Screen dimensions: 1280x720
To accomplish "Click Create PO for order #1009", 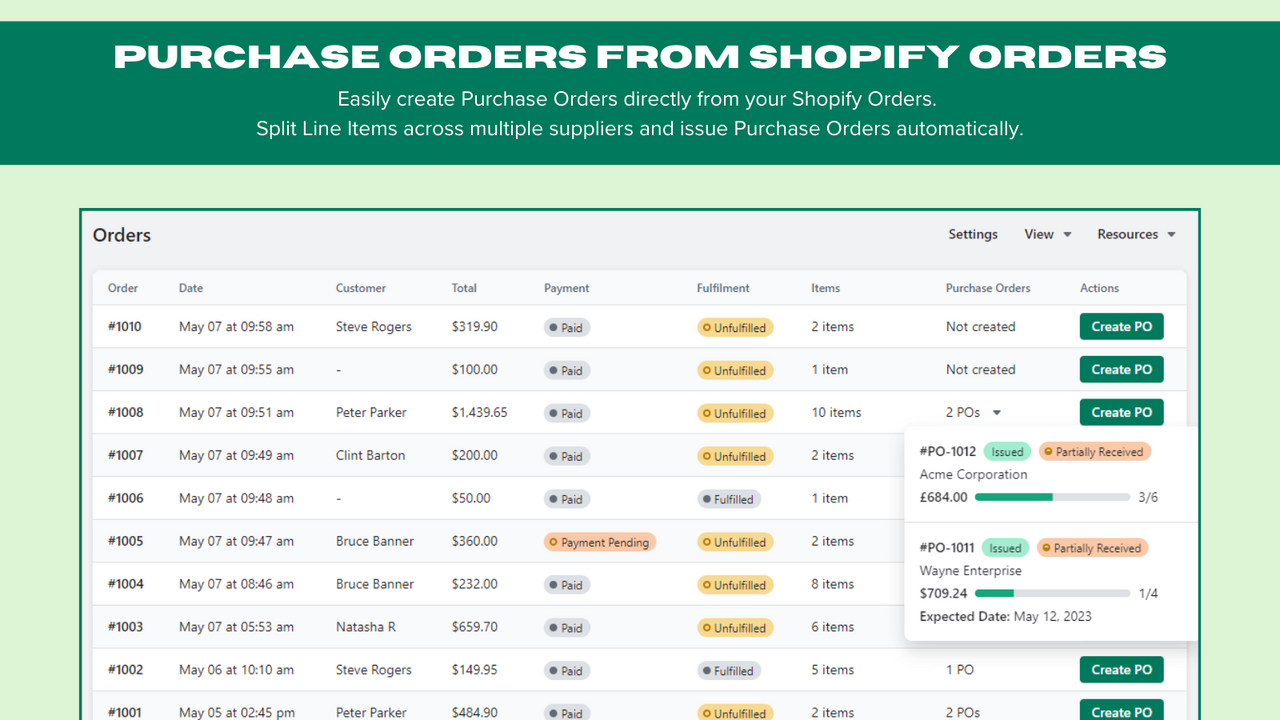I will 1121,369.
